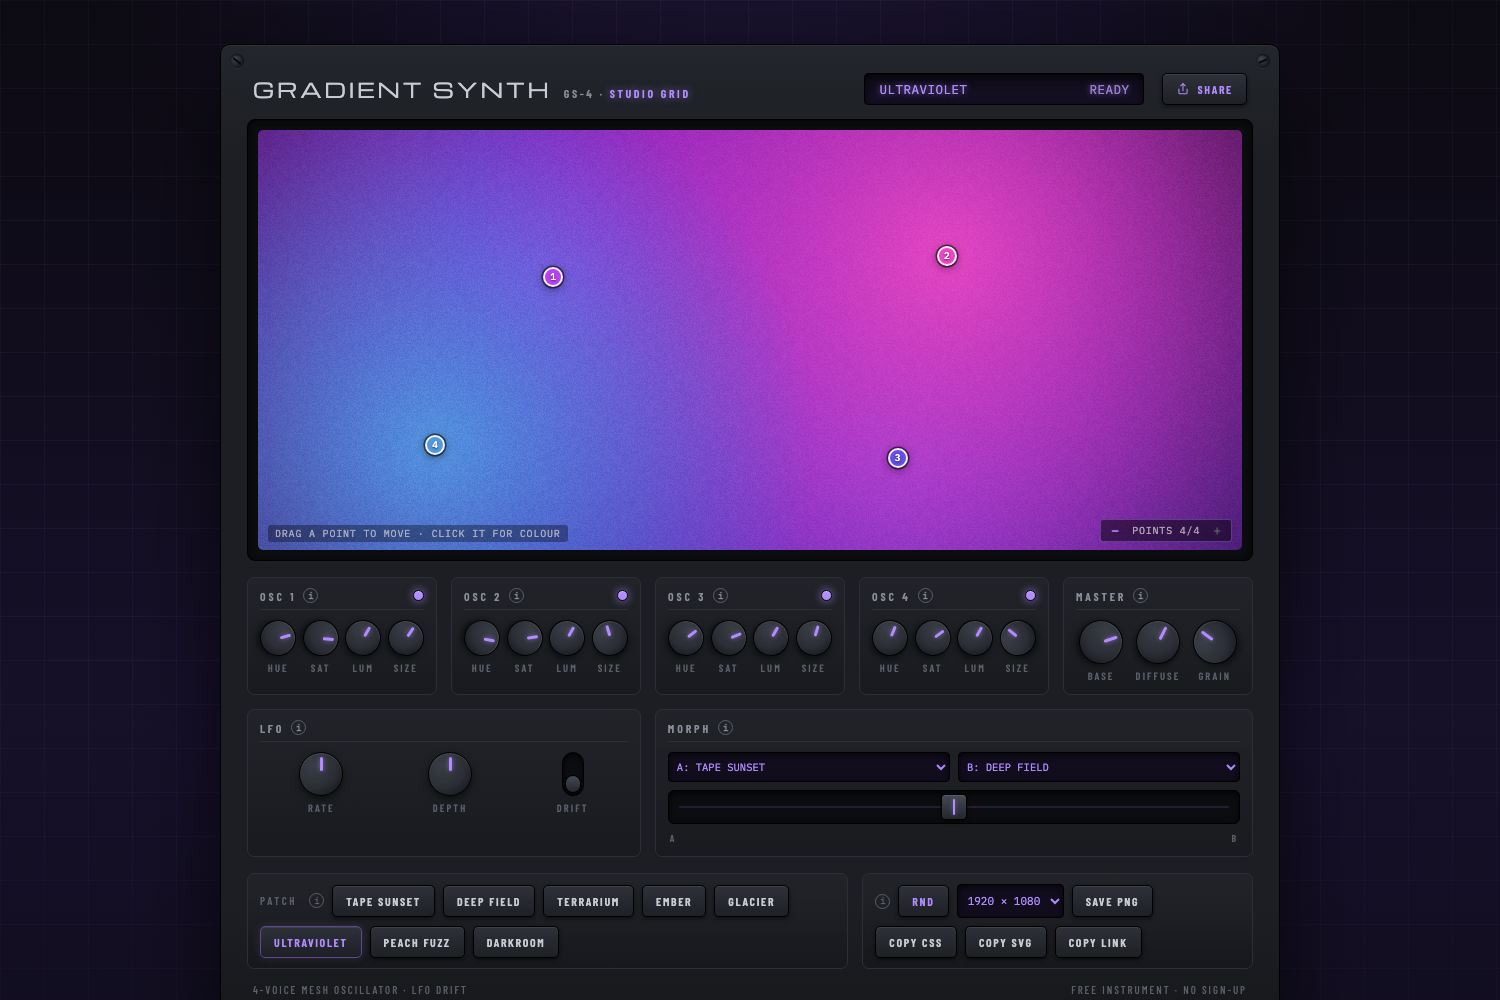
Task: Click the info icon beside RND
Action: 883,901
